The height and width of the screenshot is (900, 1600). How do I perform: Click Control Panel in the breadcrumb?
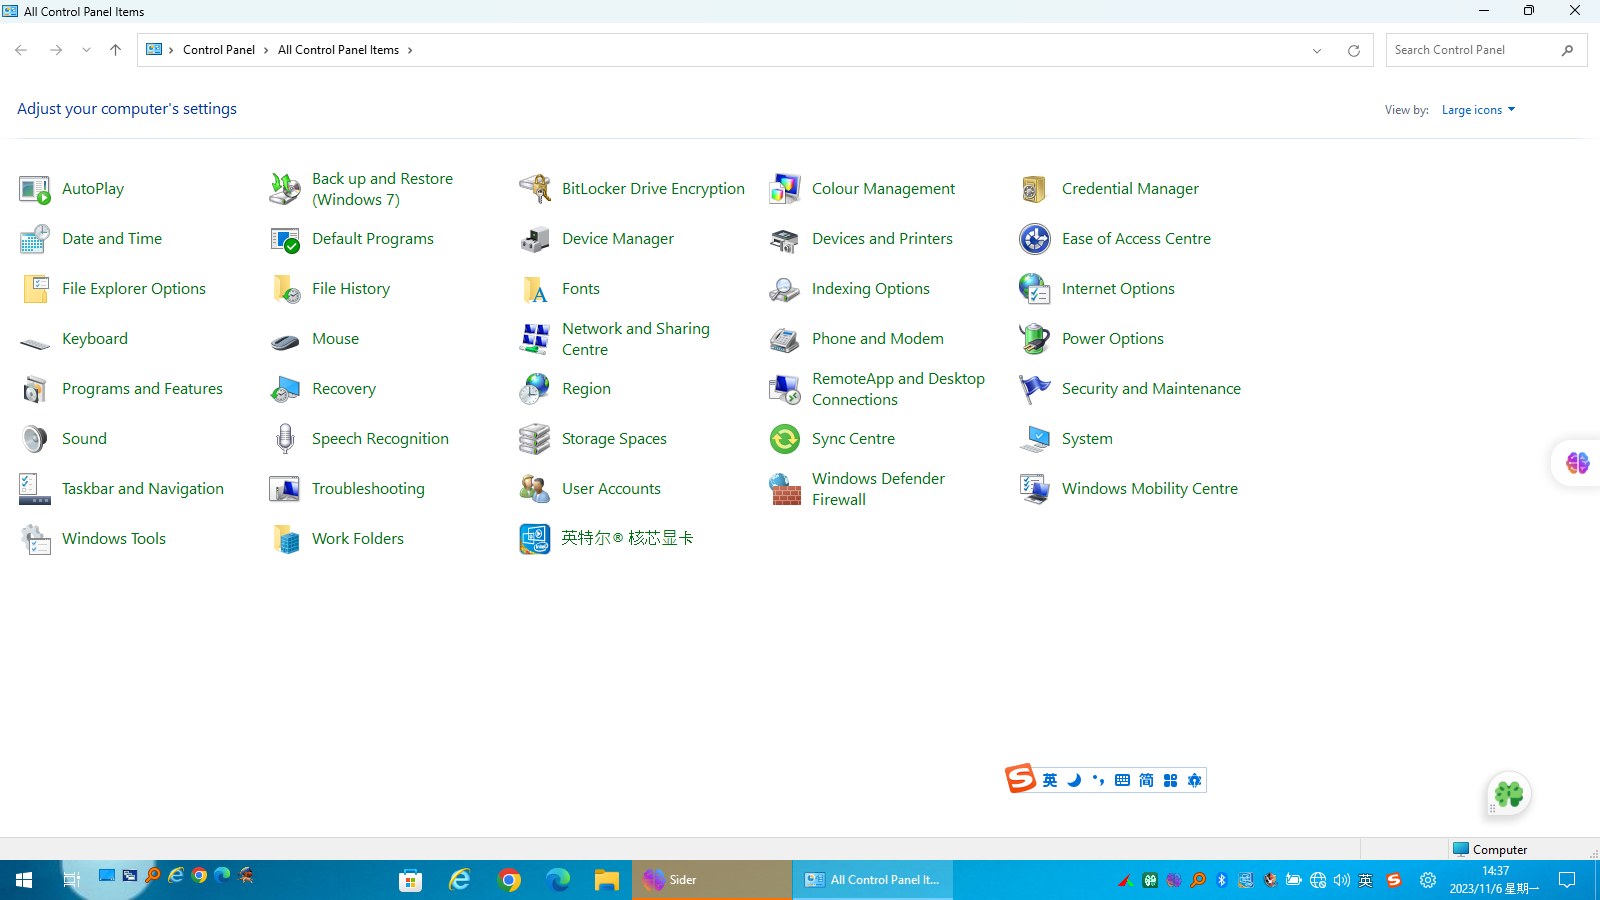click(219, 50)
